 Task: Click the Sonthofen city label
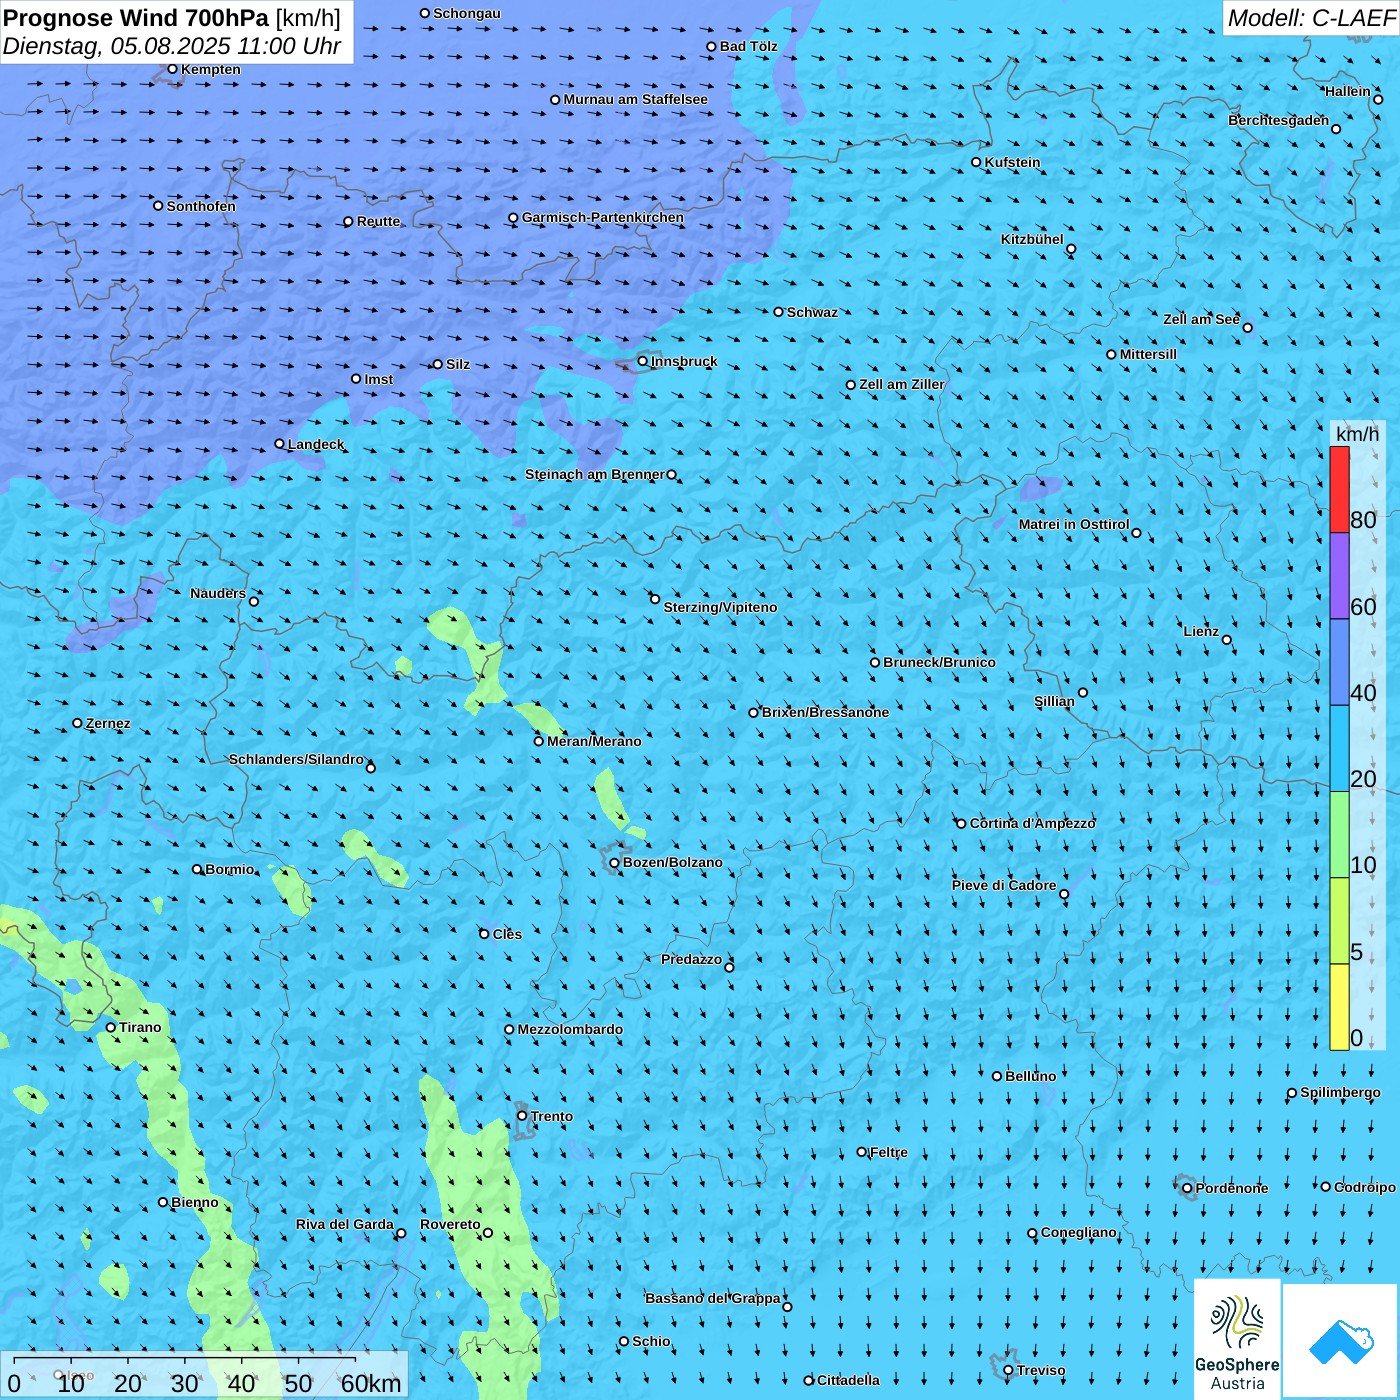click(201, 206)
